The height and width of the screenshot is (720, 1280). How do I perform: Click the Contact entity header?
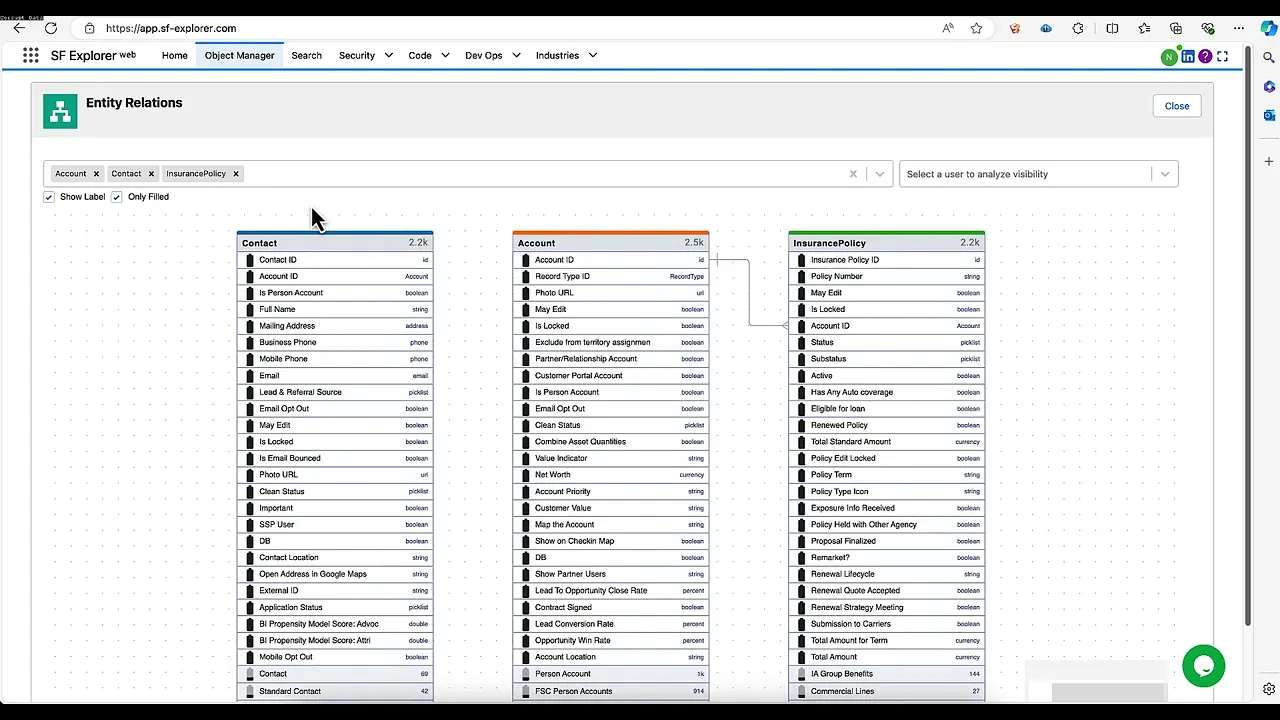point(335,242)
